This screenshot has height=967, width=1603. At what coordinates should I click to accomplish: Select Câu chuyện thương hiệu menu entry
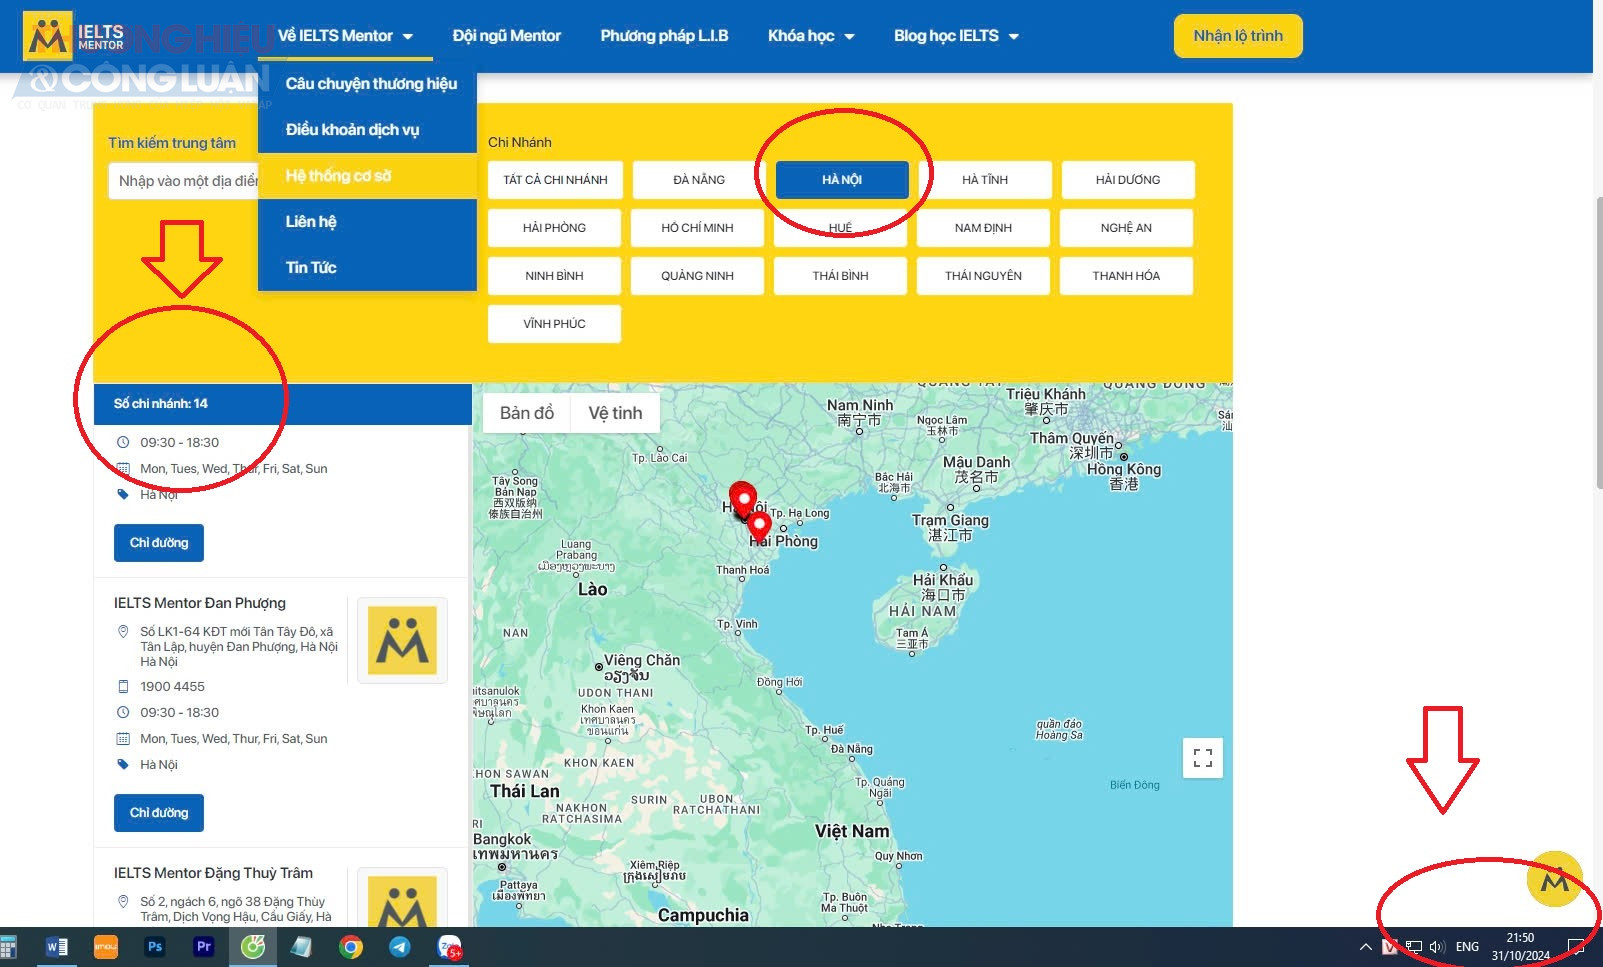(367, 84)
